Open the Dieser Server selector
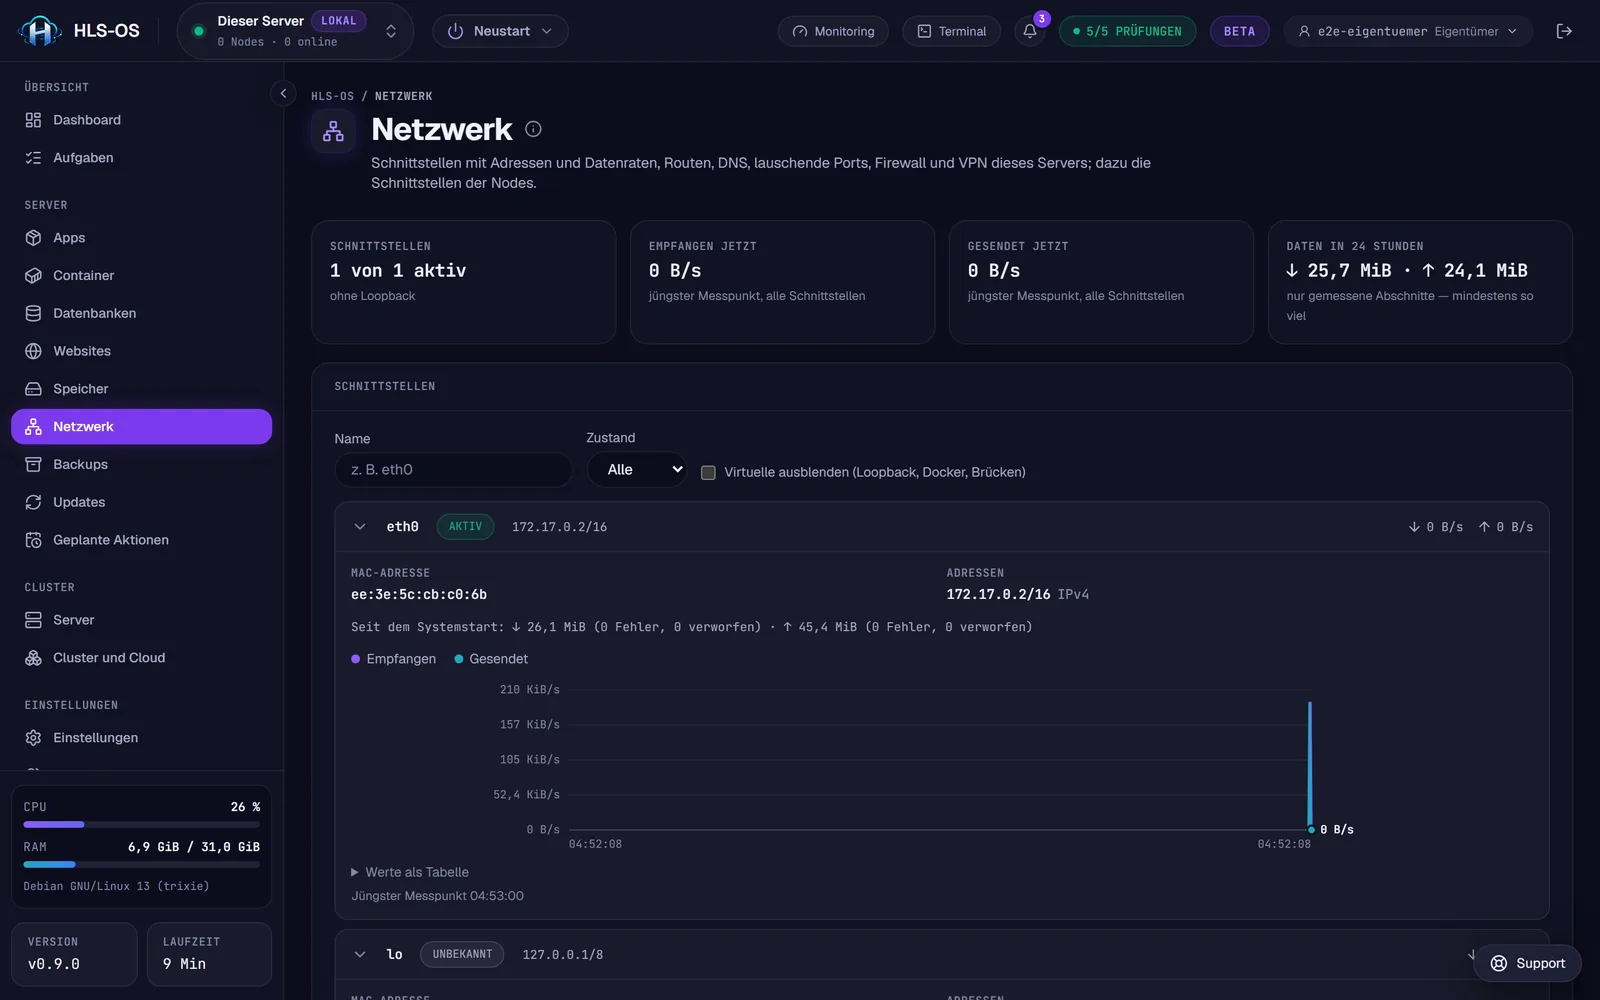The width and height of the screenshot is (1600, 1000). [x=295, y=31]
